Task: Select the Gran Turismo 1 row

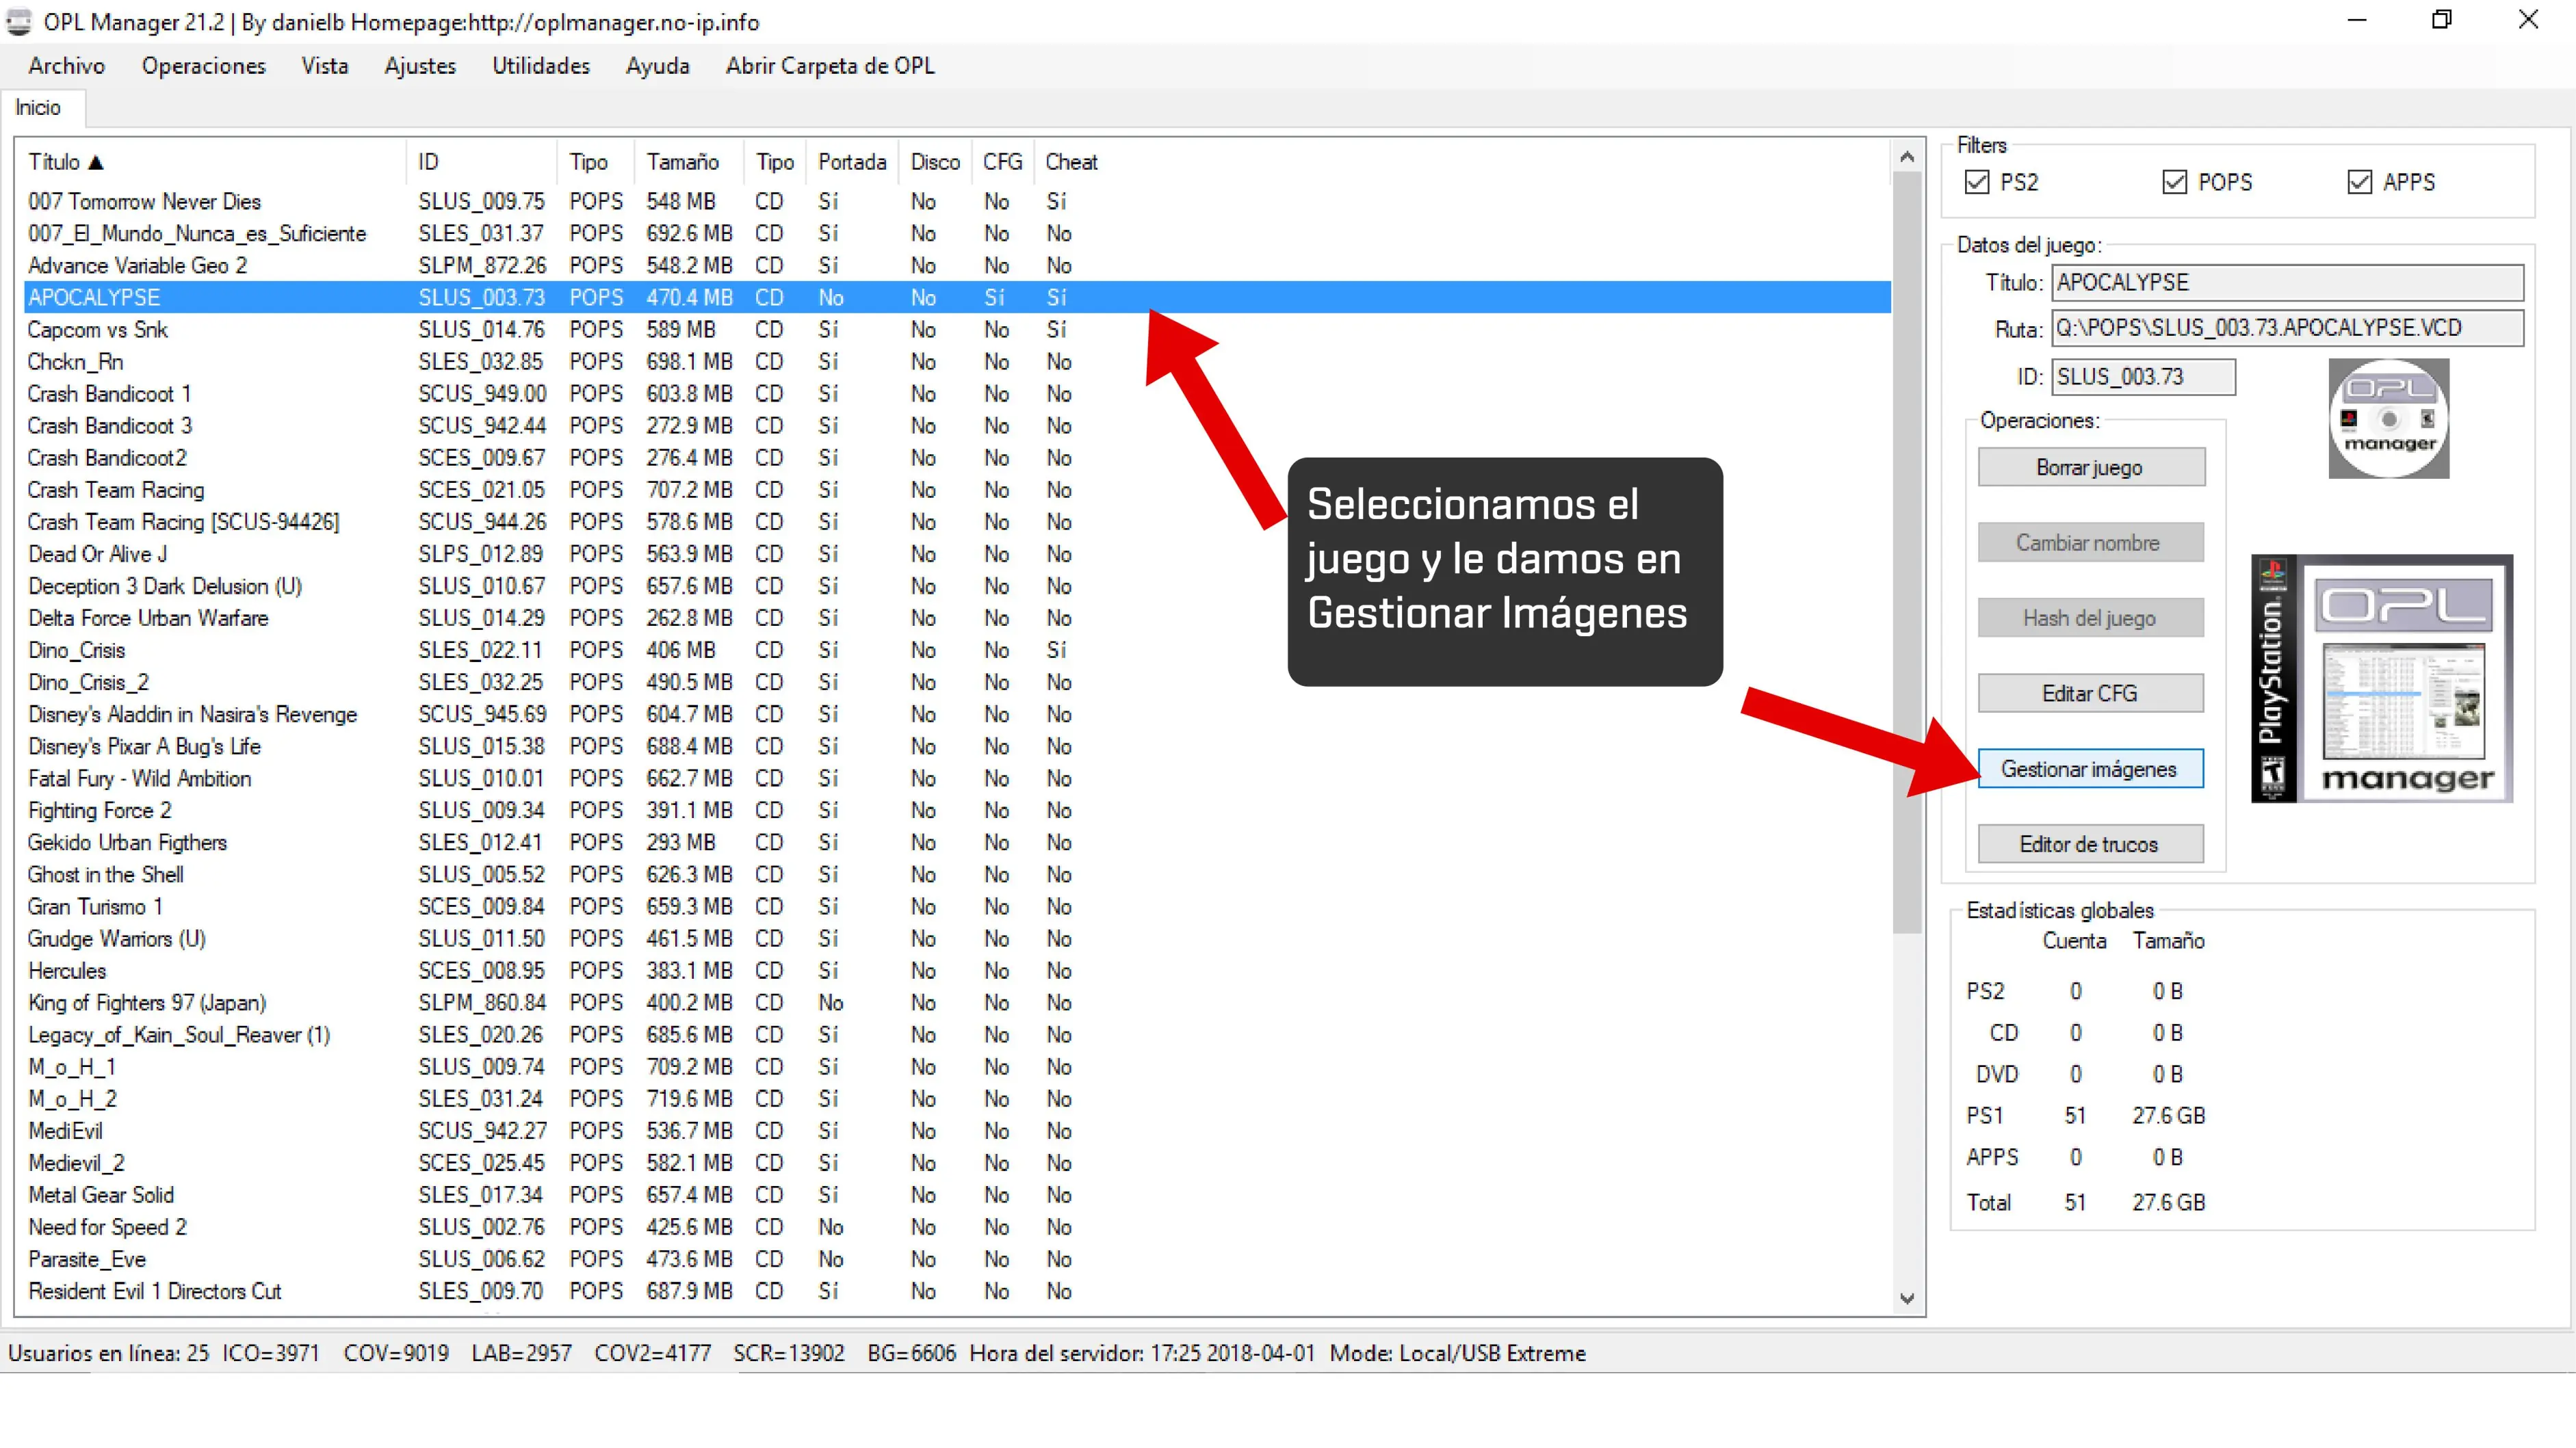Action: [x=957, y=906]
